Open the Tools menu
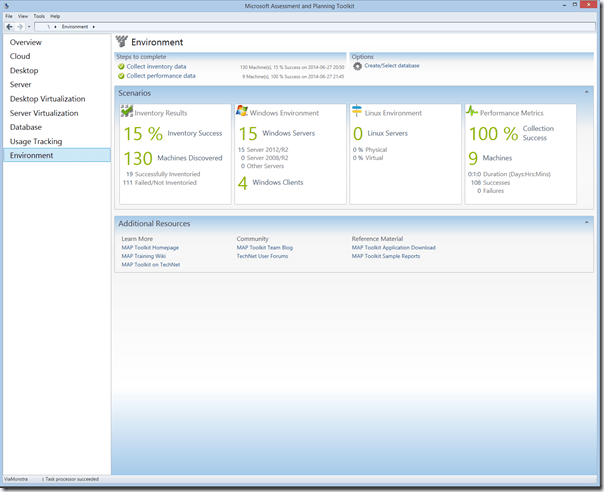The height and width of the screenshot is (492, 604). [39, 16]
